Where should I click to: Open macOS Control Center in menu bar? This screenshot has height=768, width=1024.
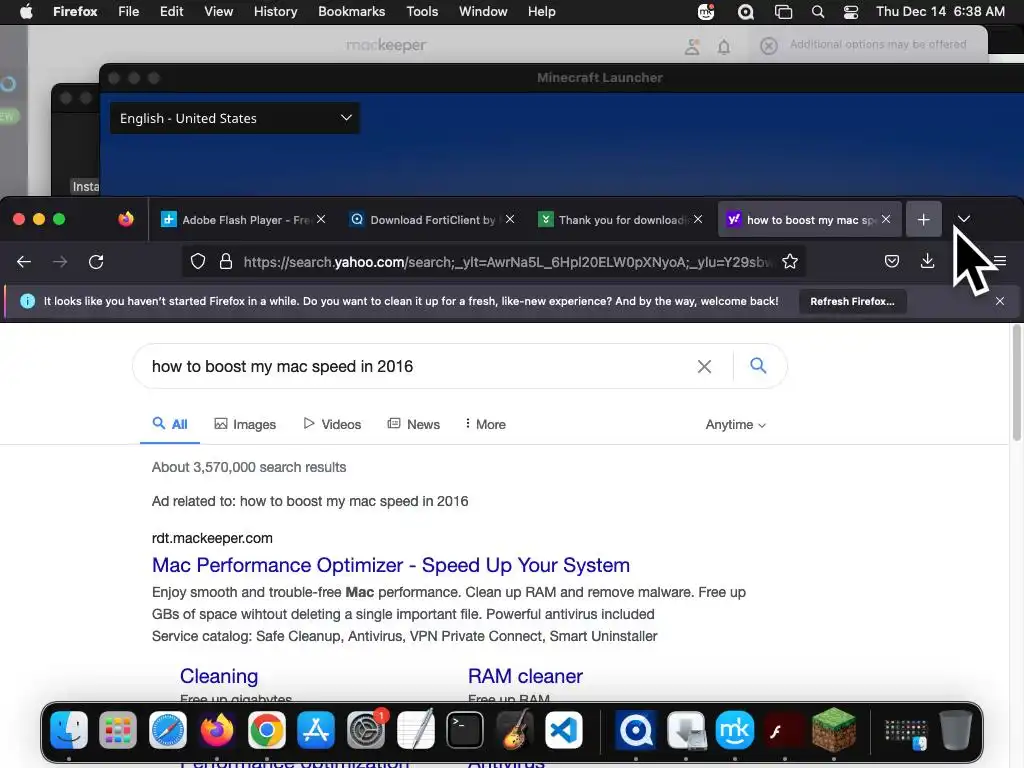[x=851, y=12]
